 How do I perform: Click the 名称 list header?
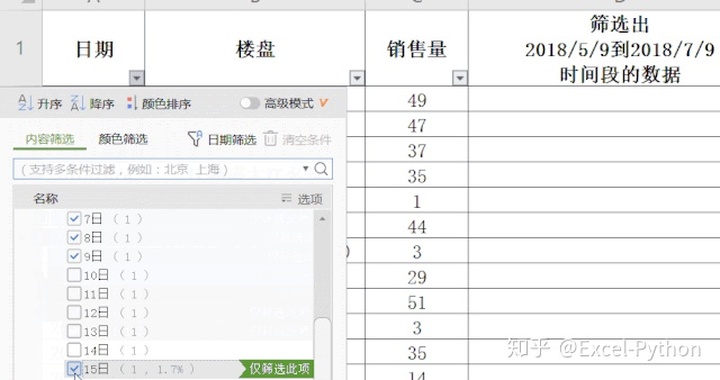(46, 199)
